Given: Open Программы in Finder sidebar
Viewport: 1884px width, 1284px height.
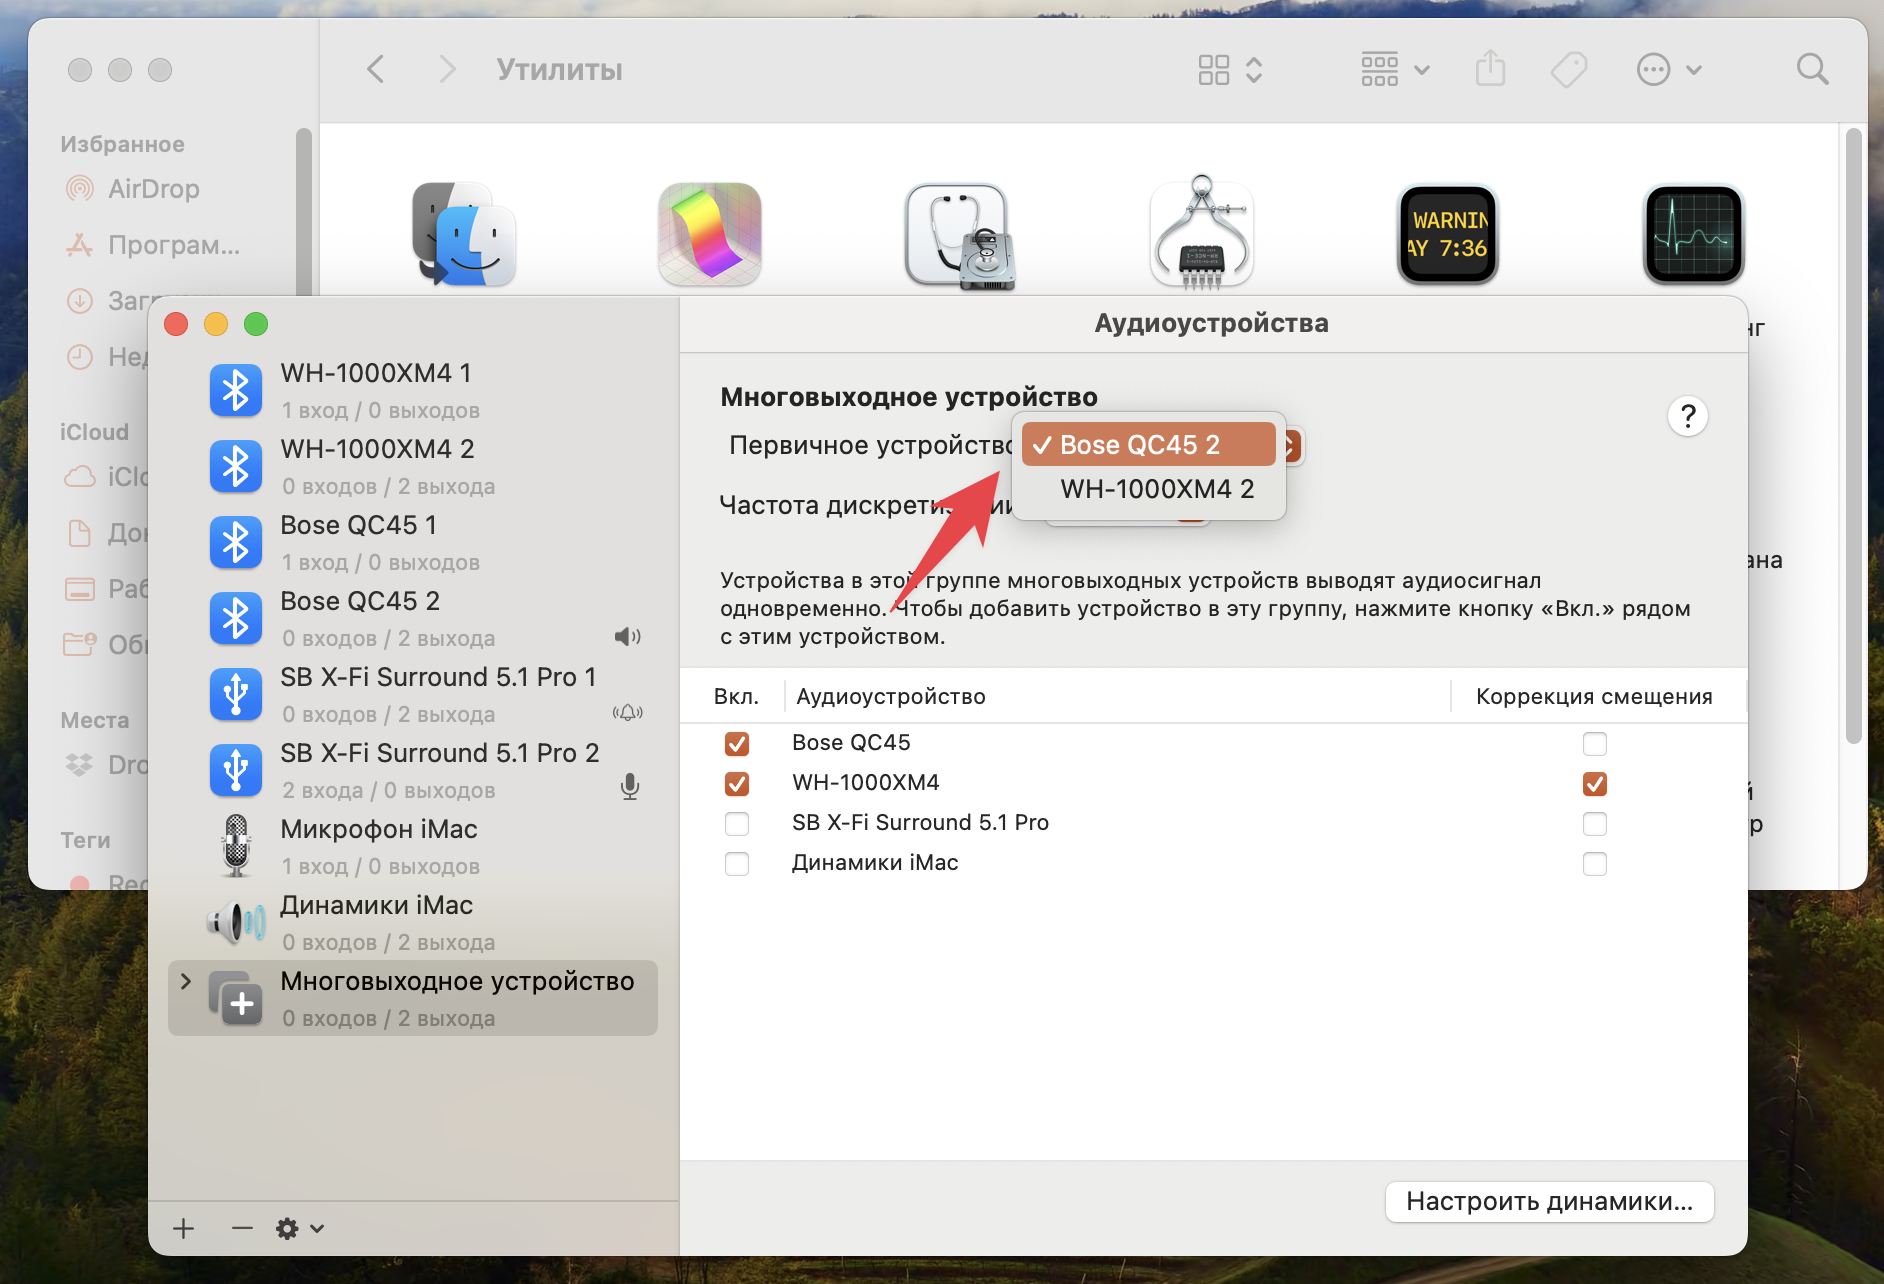Looking at the screenshot, I should (x=153, y=245).
